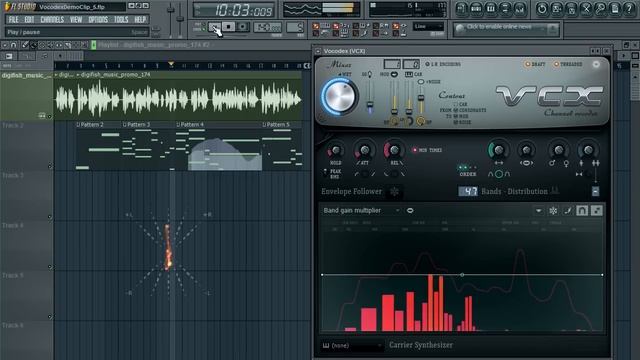Open the playlist view icon in toolbar
The image size is (640, 360).
(461, 9)
